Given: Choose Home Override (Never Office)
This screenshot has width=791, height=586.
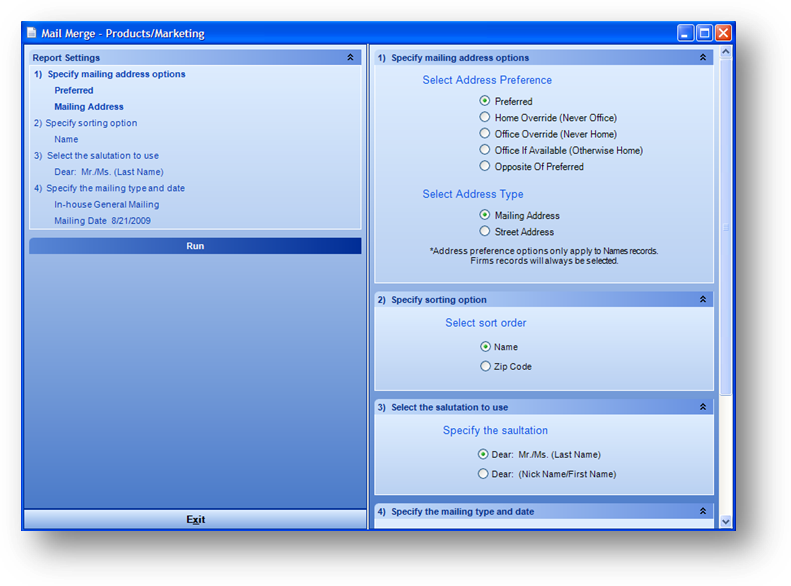Looking at the screenshot, I should tap(485, 117).
